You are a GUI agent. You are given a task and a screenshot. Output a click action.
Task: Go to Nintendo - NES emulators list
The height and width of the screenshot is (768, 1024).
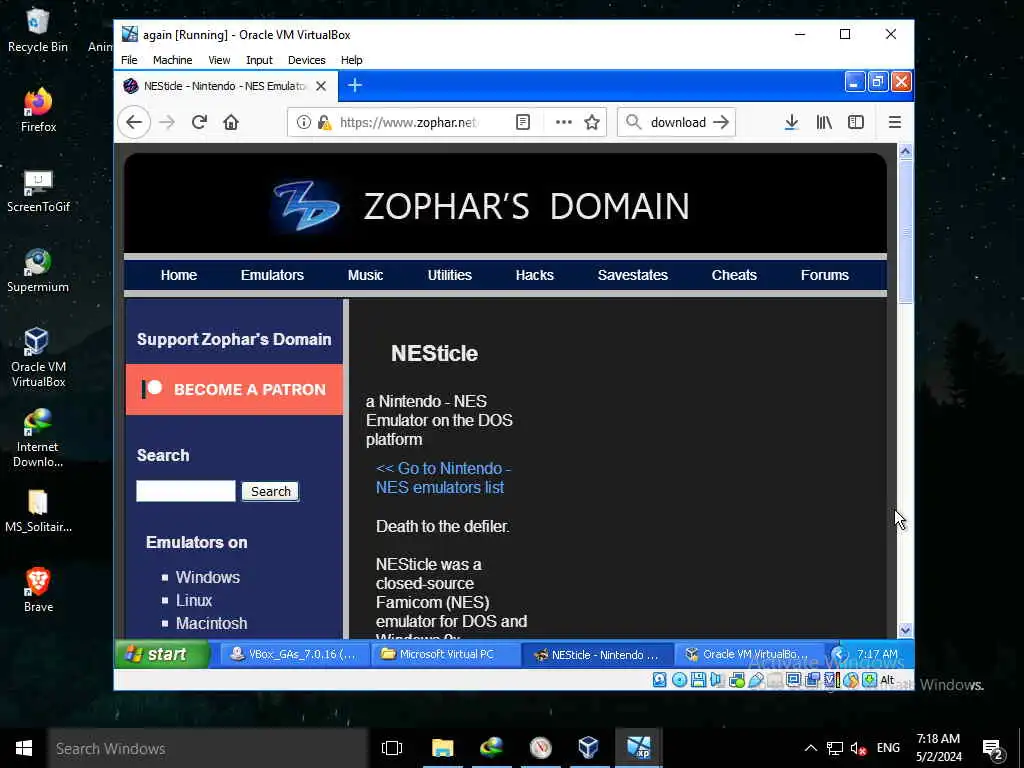pyautogui.click(x=443, y=478)
